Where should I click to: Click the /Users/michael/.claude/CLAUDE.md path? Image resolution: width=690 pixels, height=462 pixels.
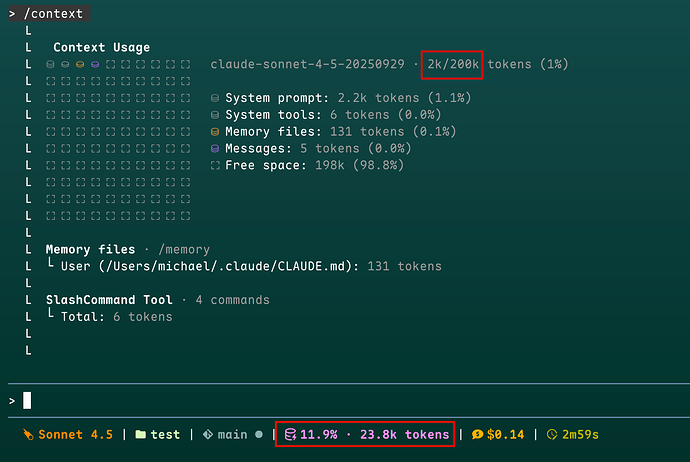pos(225,266)
